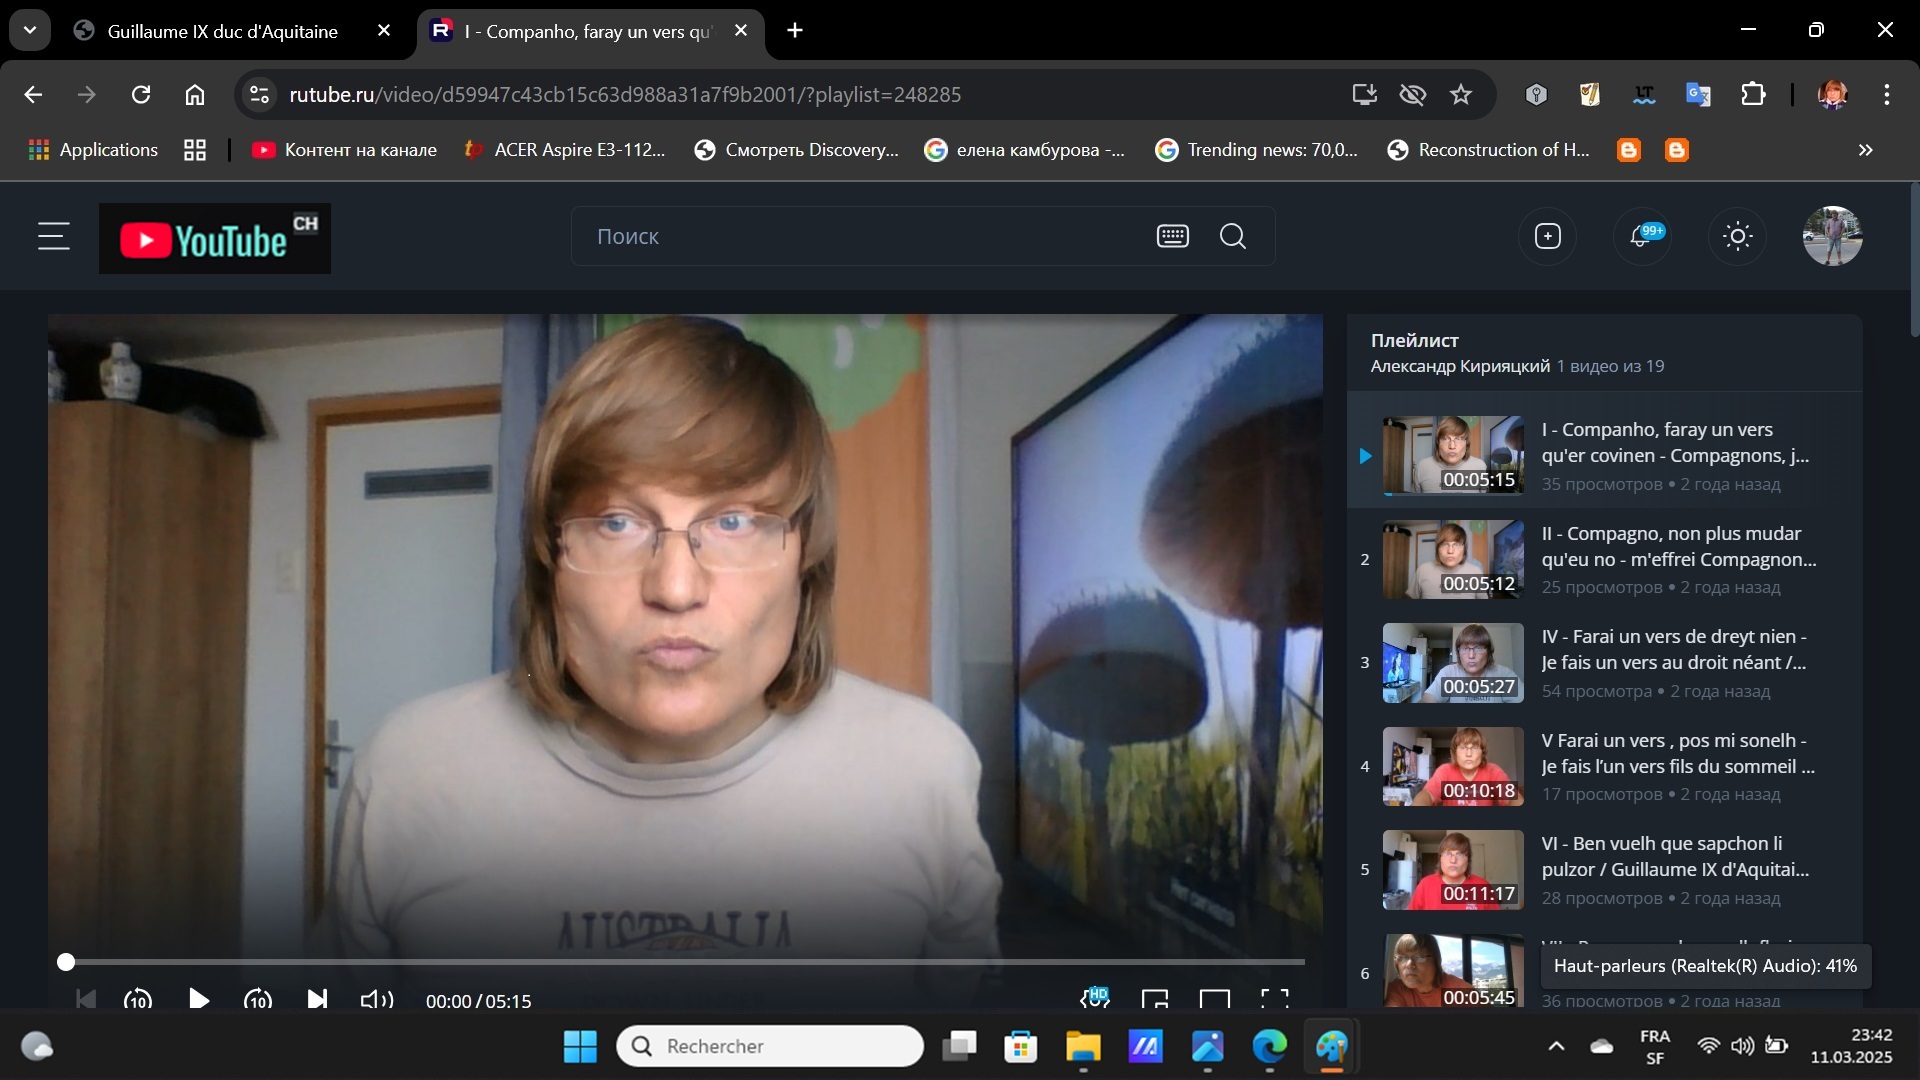Skip to the next video in player
The image size is (1920, 1080).
(317, 999)
